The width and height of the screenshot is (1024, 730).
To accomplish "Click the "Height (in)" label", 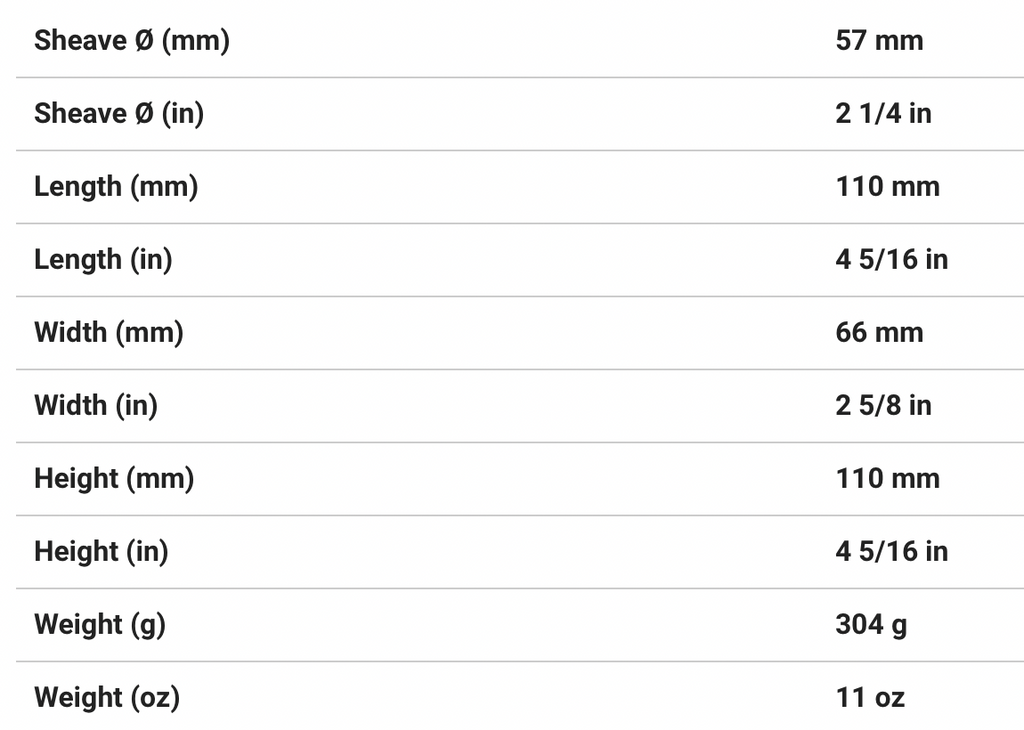I will (101, 552).
